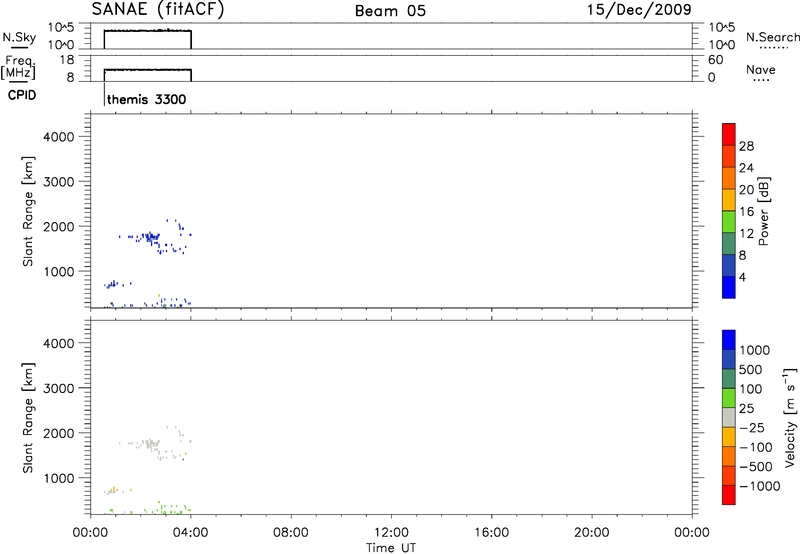This screenshot has height=554, width=800.
Task: Click the Time UT axis title
Action: tap(391, 548)
